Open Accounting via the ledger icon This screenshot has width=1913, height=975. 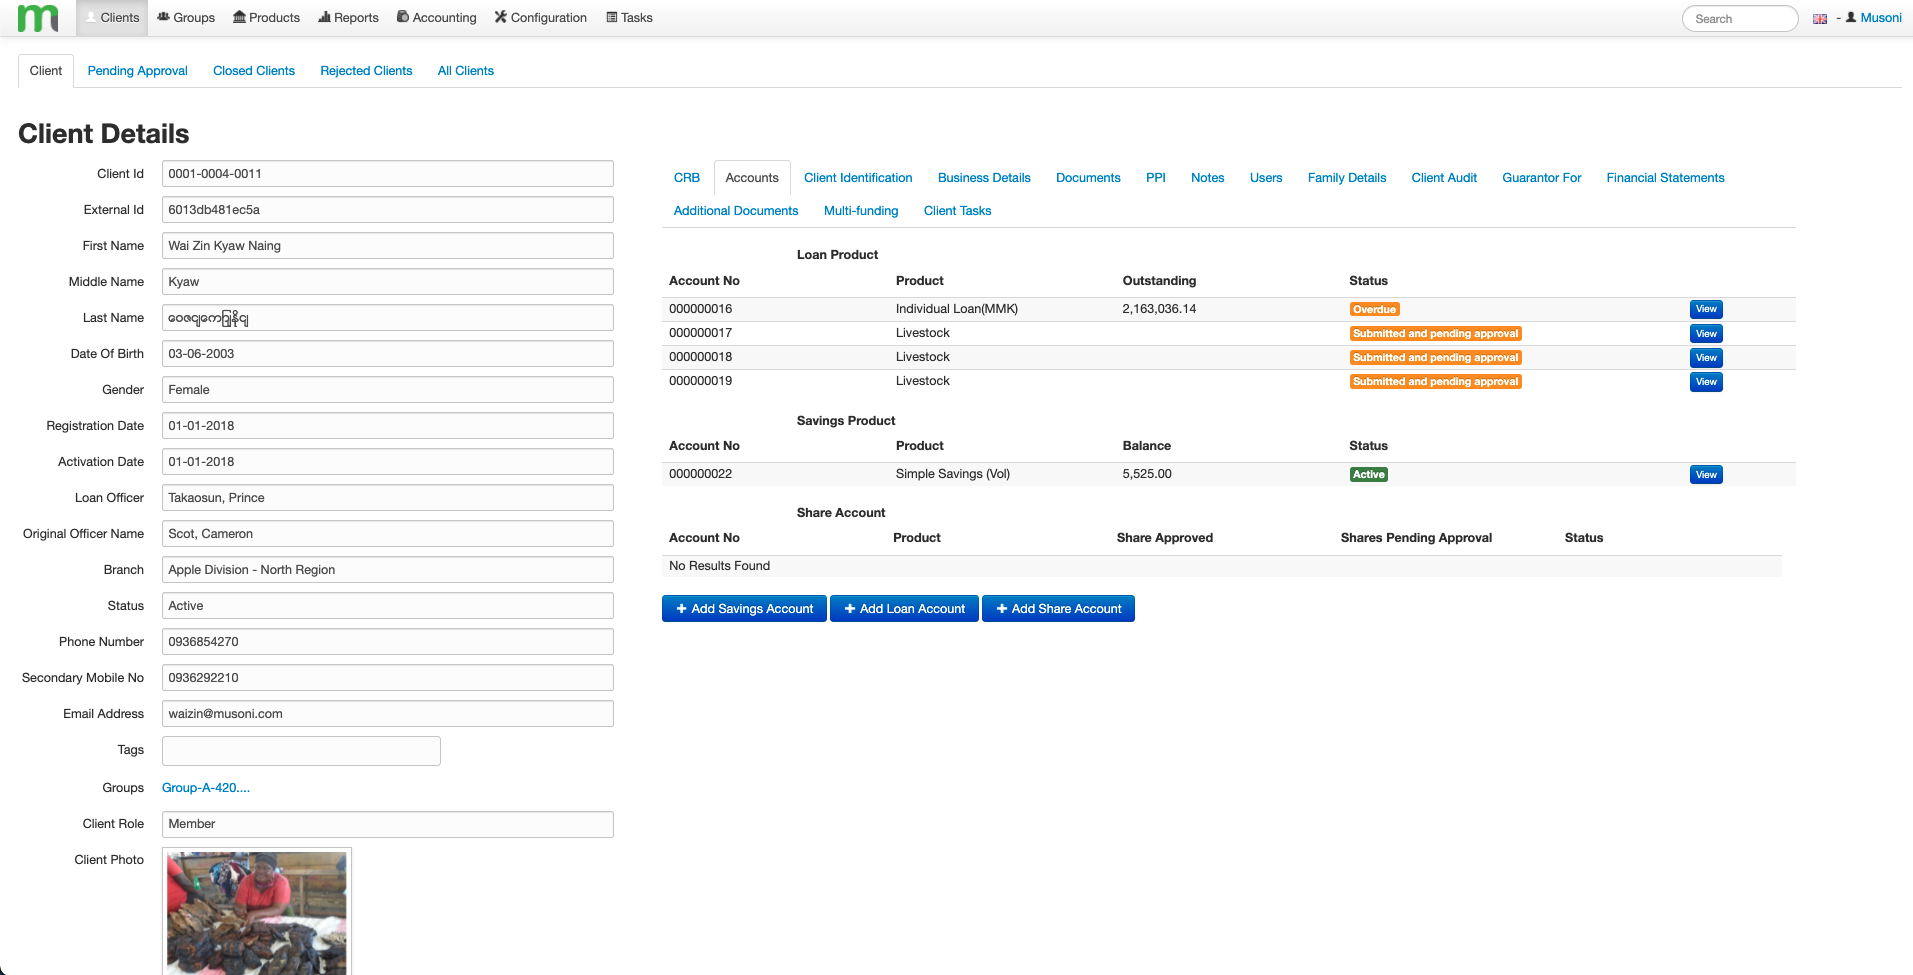(x=402, y=17)
